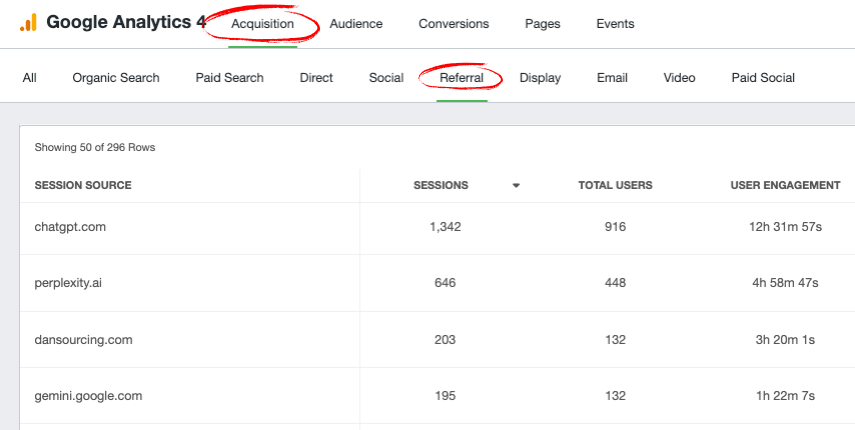Click the Session Source column header
This screenshot has width=855, height=430.
pyautogui.click(x=83, y=185)
